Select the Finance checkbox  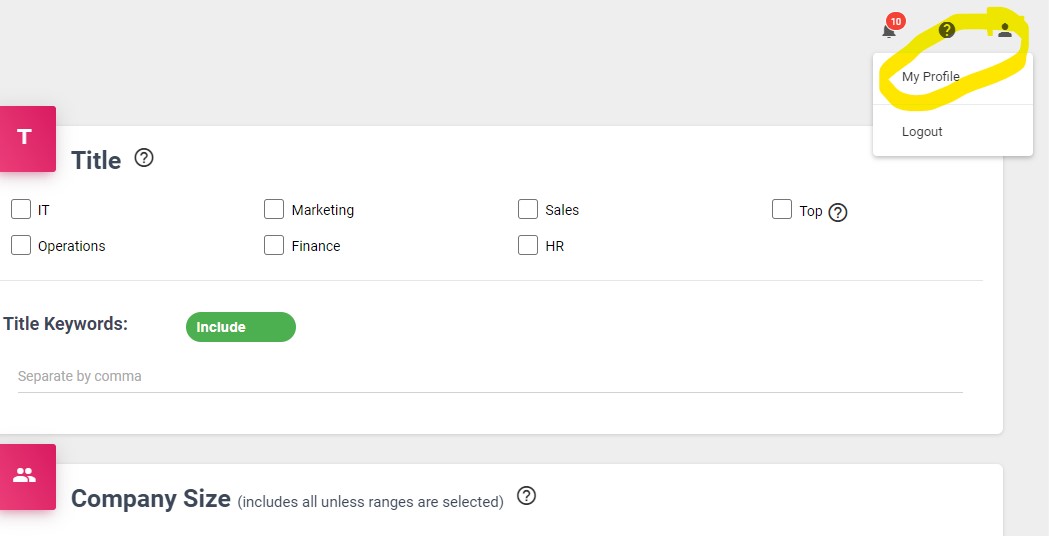point(274,245)
